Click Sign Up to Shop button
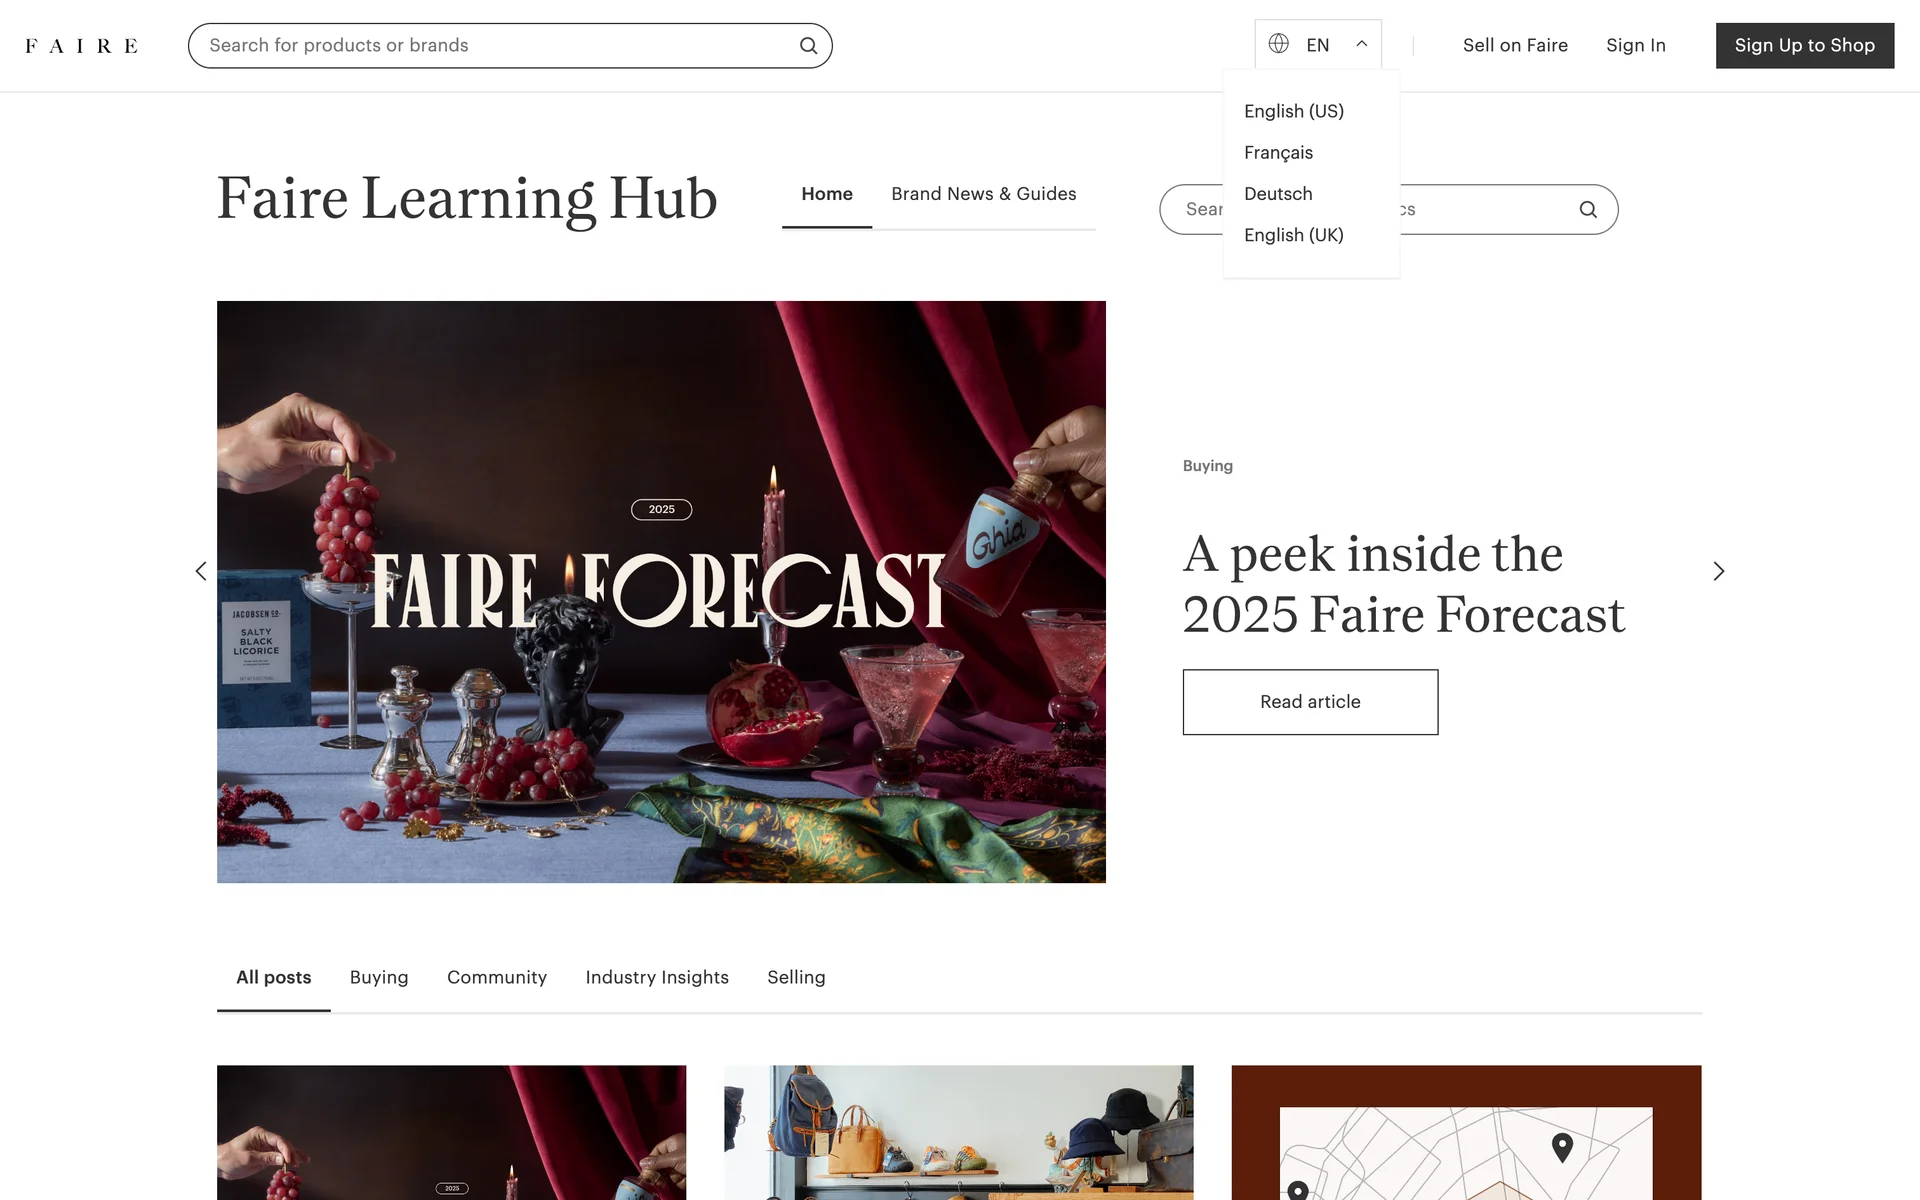Viewport: 1920px width, 1200px height. (1805, 46)
